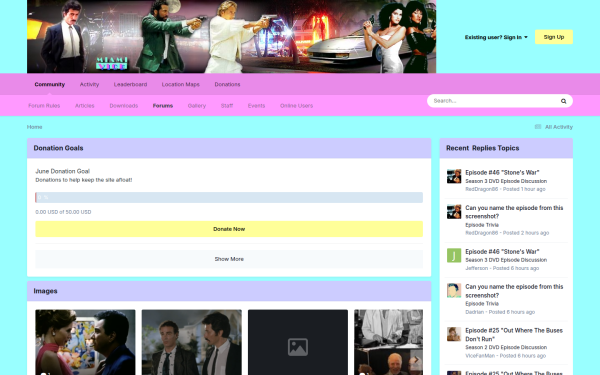The height and width of the screenshot is (375, 600).
Task: Select the Activity tab
Action: point(89,84)
